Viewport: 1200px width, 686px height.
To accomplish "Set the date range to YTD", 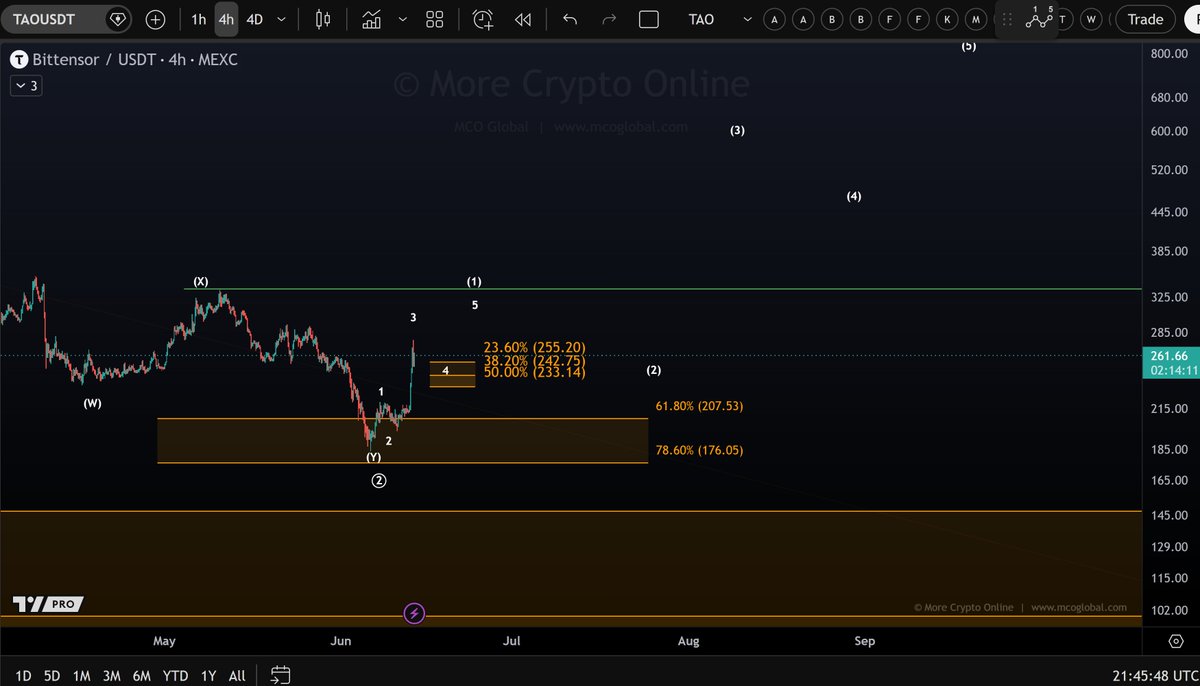I will [x=176, y=675].
